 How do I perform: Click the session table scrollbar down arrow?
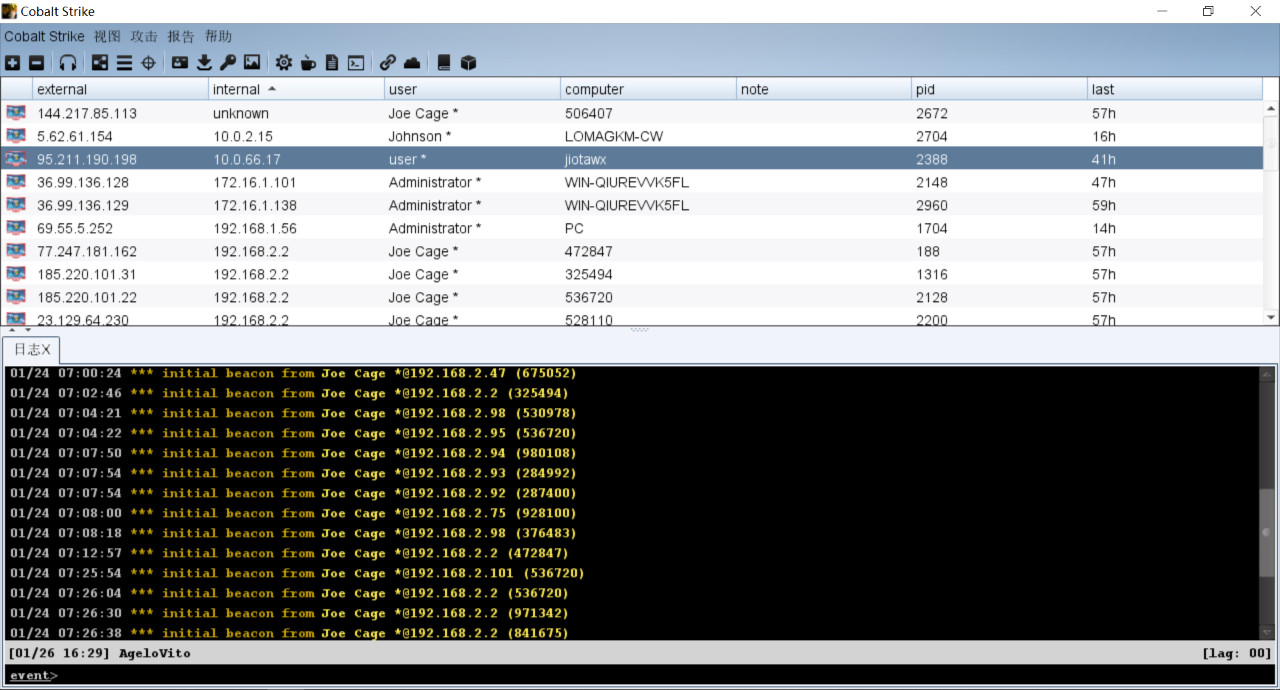pos(1272,317)
